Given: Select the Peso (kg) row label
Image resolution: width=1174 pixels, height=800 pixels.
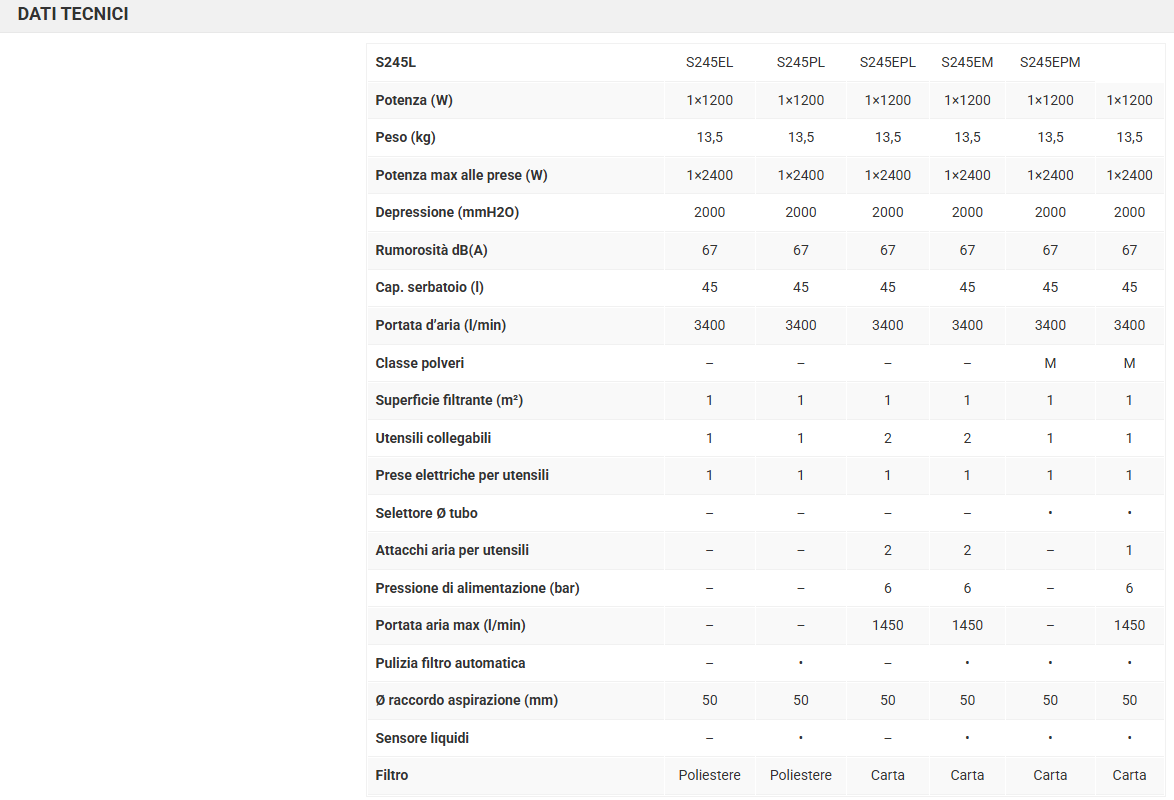Looking at the screenshot, I should pos(405,137).
